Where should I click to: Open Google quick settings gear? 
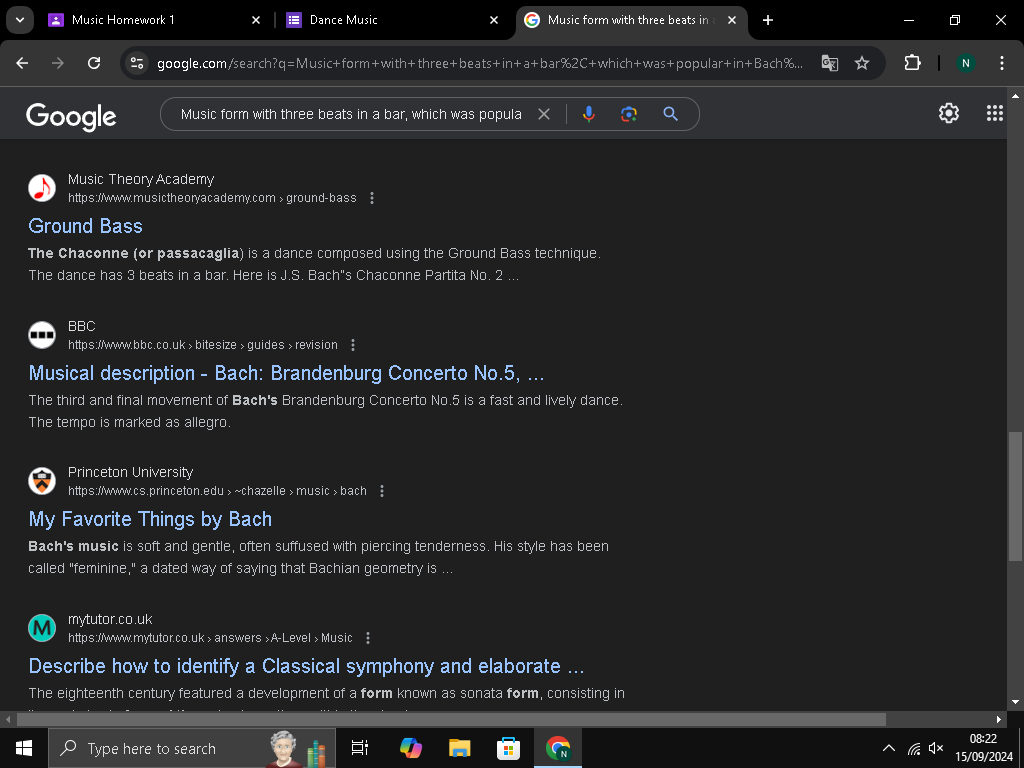click(x=949, y=113)
